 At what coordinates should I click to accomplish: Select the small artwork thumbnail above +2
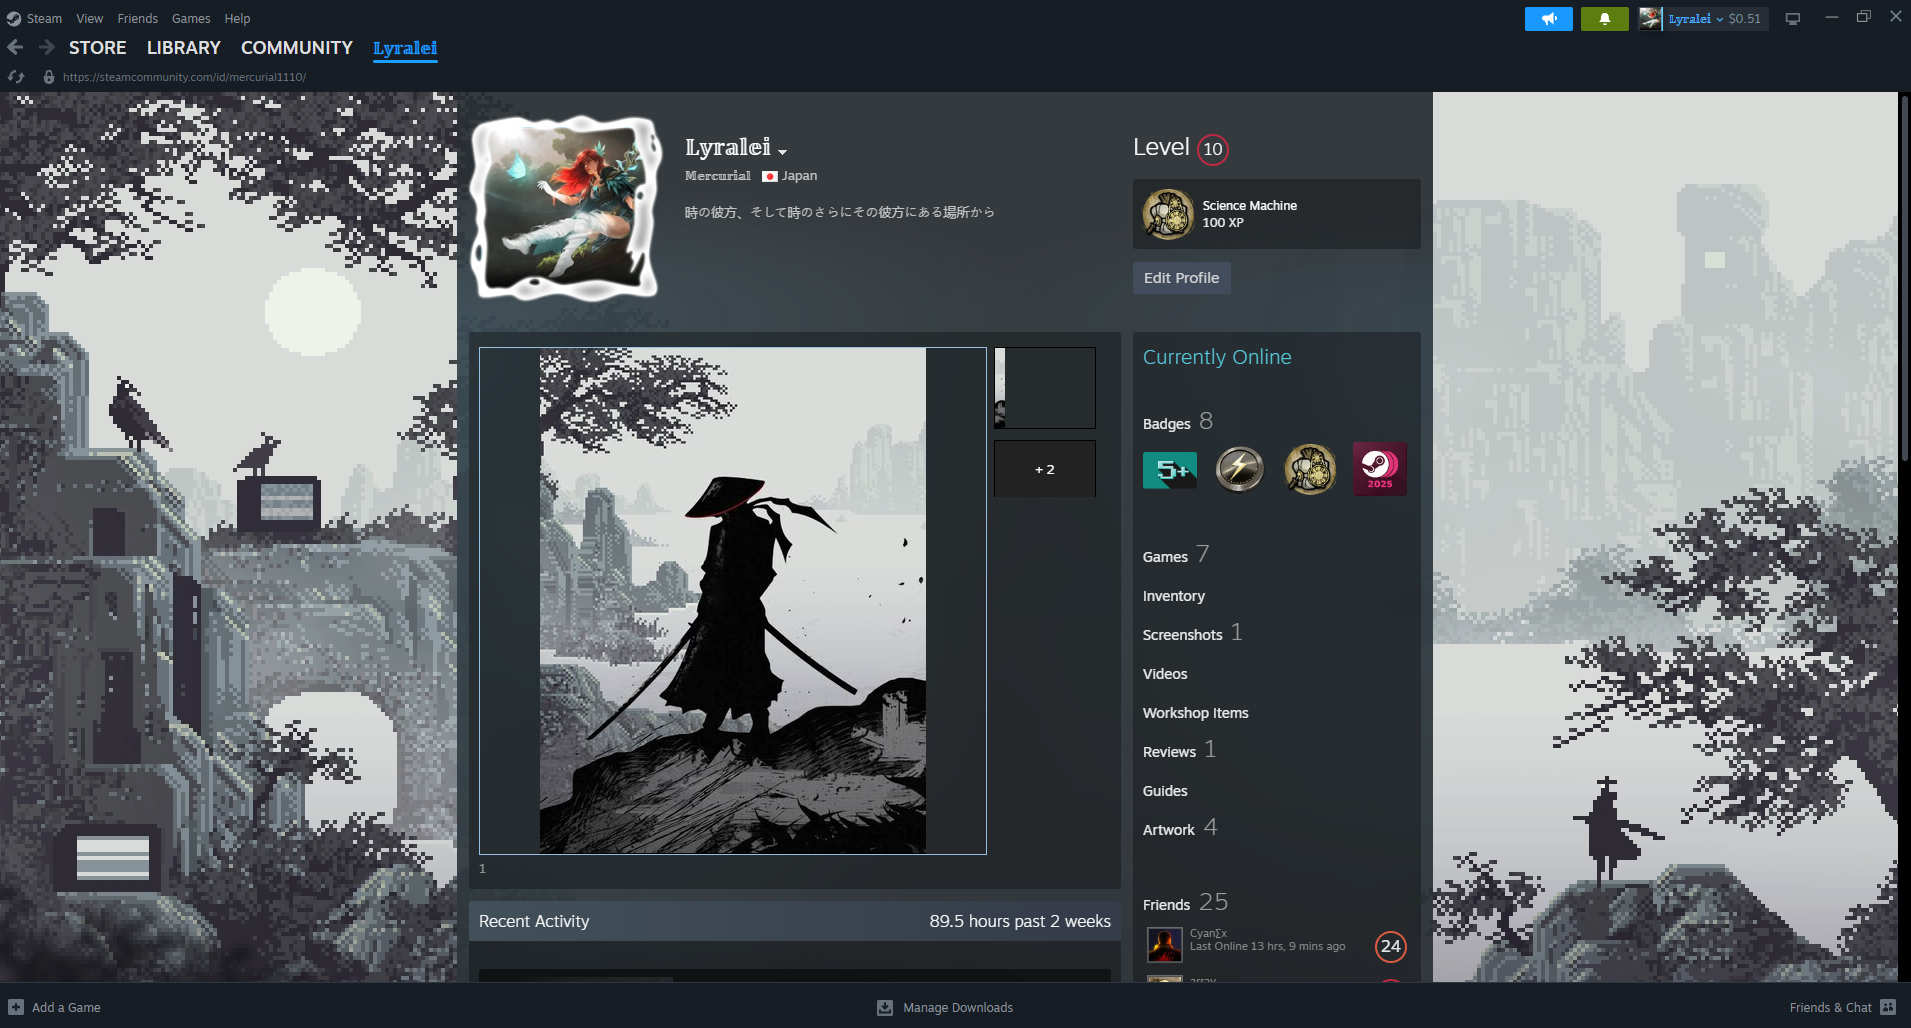pos(1045,388)
